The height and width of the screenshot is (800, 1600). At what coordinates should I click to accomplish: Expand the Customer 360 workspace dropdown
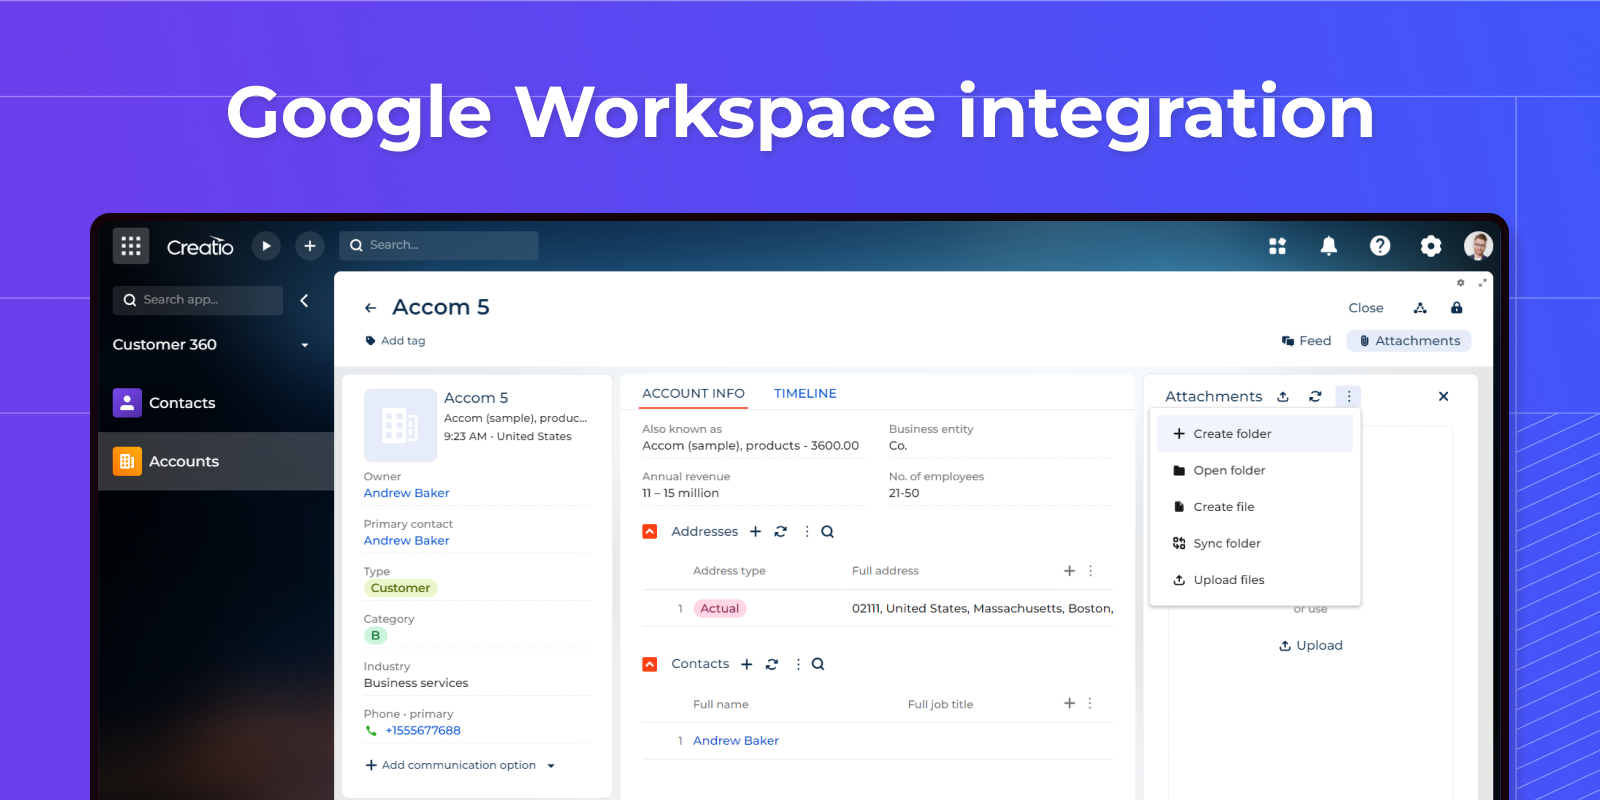tap(304, 345)
